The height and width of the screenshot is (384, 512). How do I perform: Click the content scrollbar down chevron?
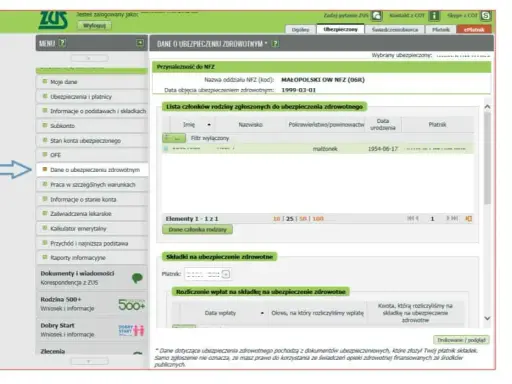pyautogui.click(x=487, y=318)
